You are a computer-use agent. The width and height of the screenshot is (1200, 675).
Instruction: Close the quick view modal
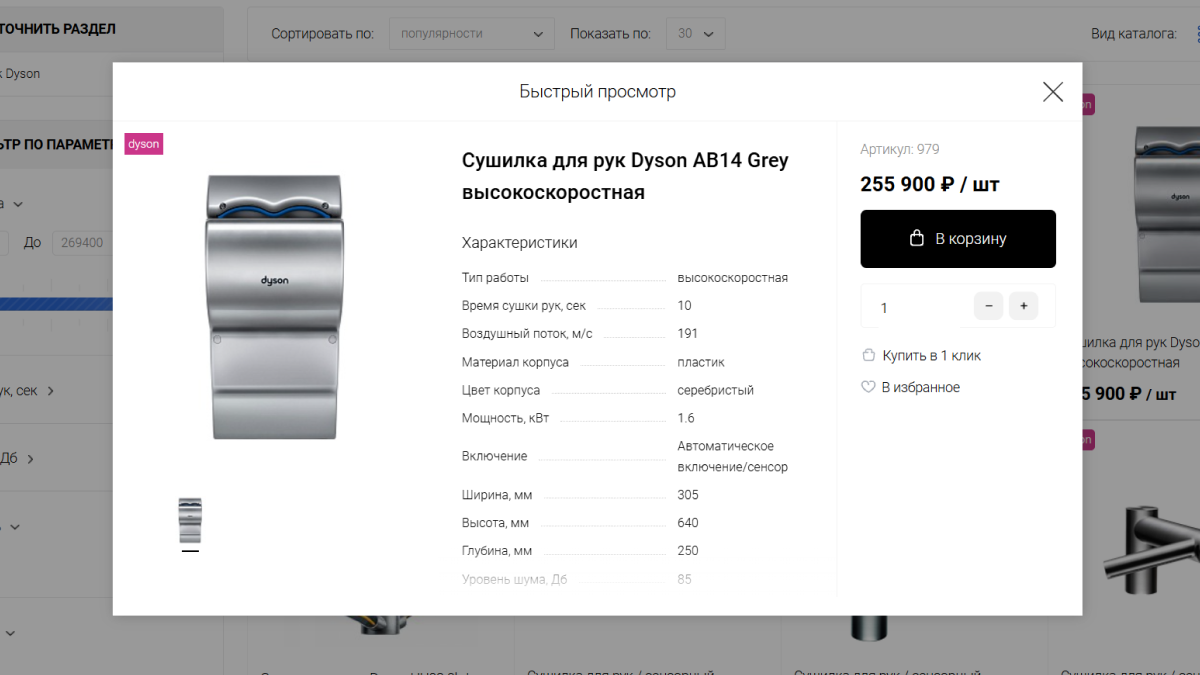click(x=1052, y=92)
